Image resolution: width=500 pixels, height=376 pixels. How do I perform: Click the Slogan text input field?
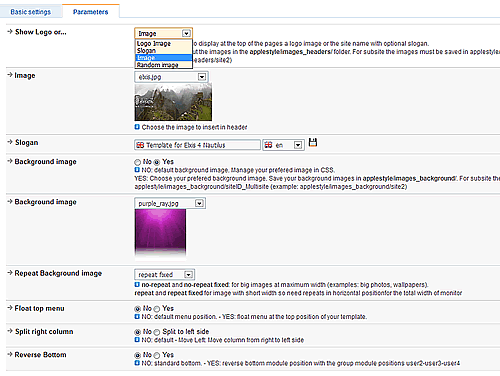pos(197,145)
